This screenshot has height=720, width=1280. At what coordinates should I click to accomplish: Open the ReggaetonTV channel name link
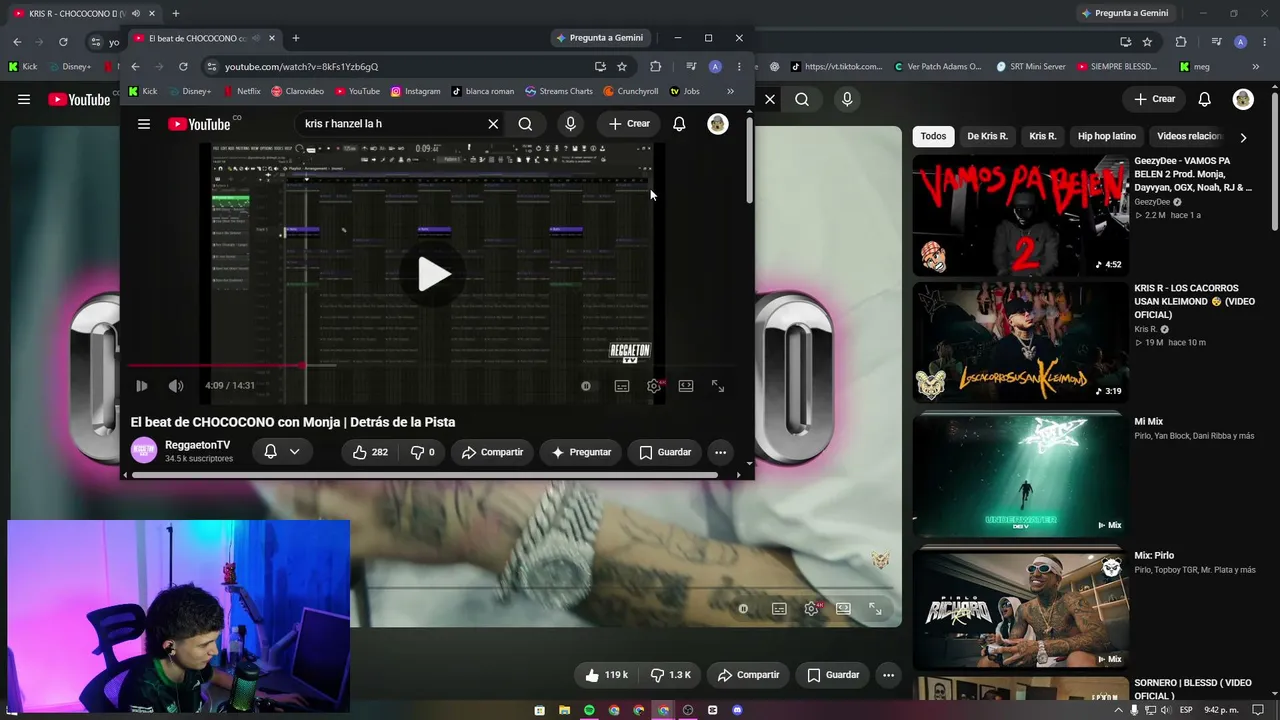(197, 445)
